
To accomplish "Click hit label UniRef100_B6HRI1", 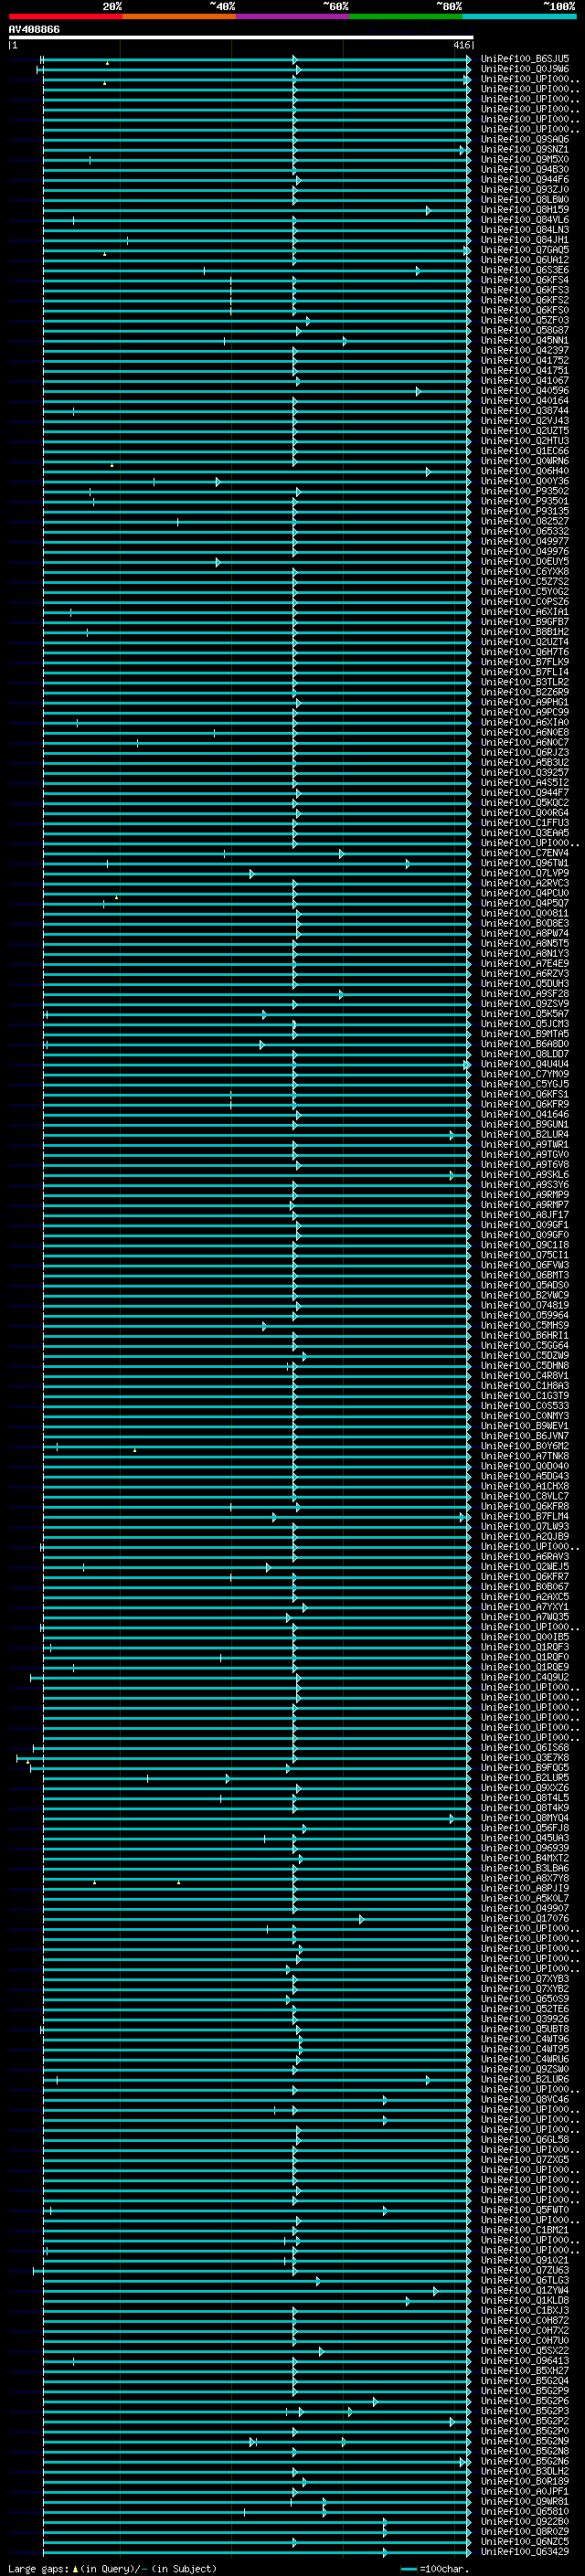I will [x=525, y=1335].
